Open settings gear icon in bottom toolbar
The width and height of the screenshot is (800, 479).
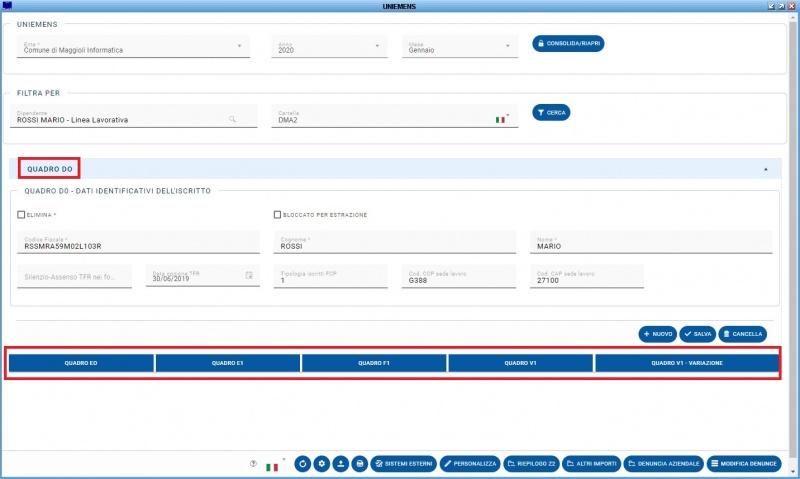click(321, 464)
